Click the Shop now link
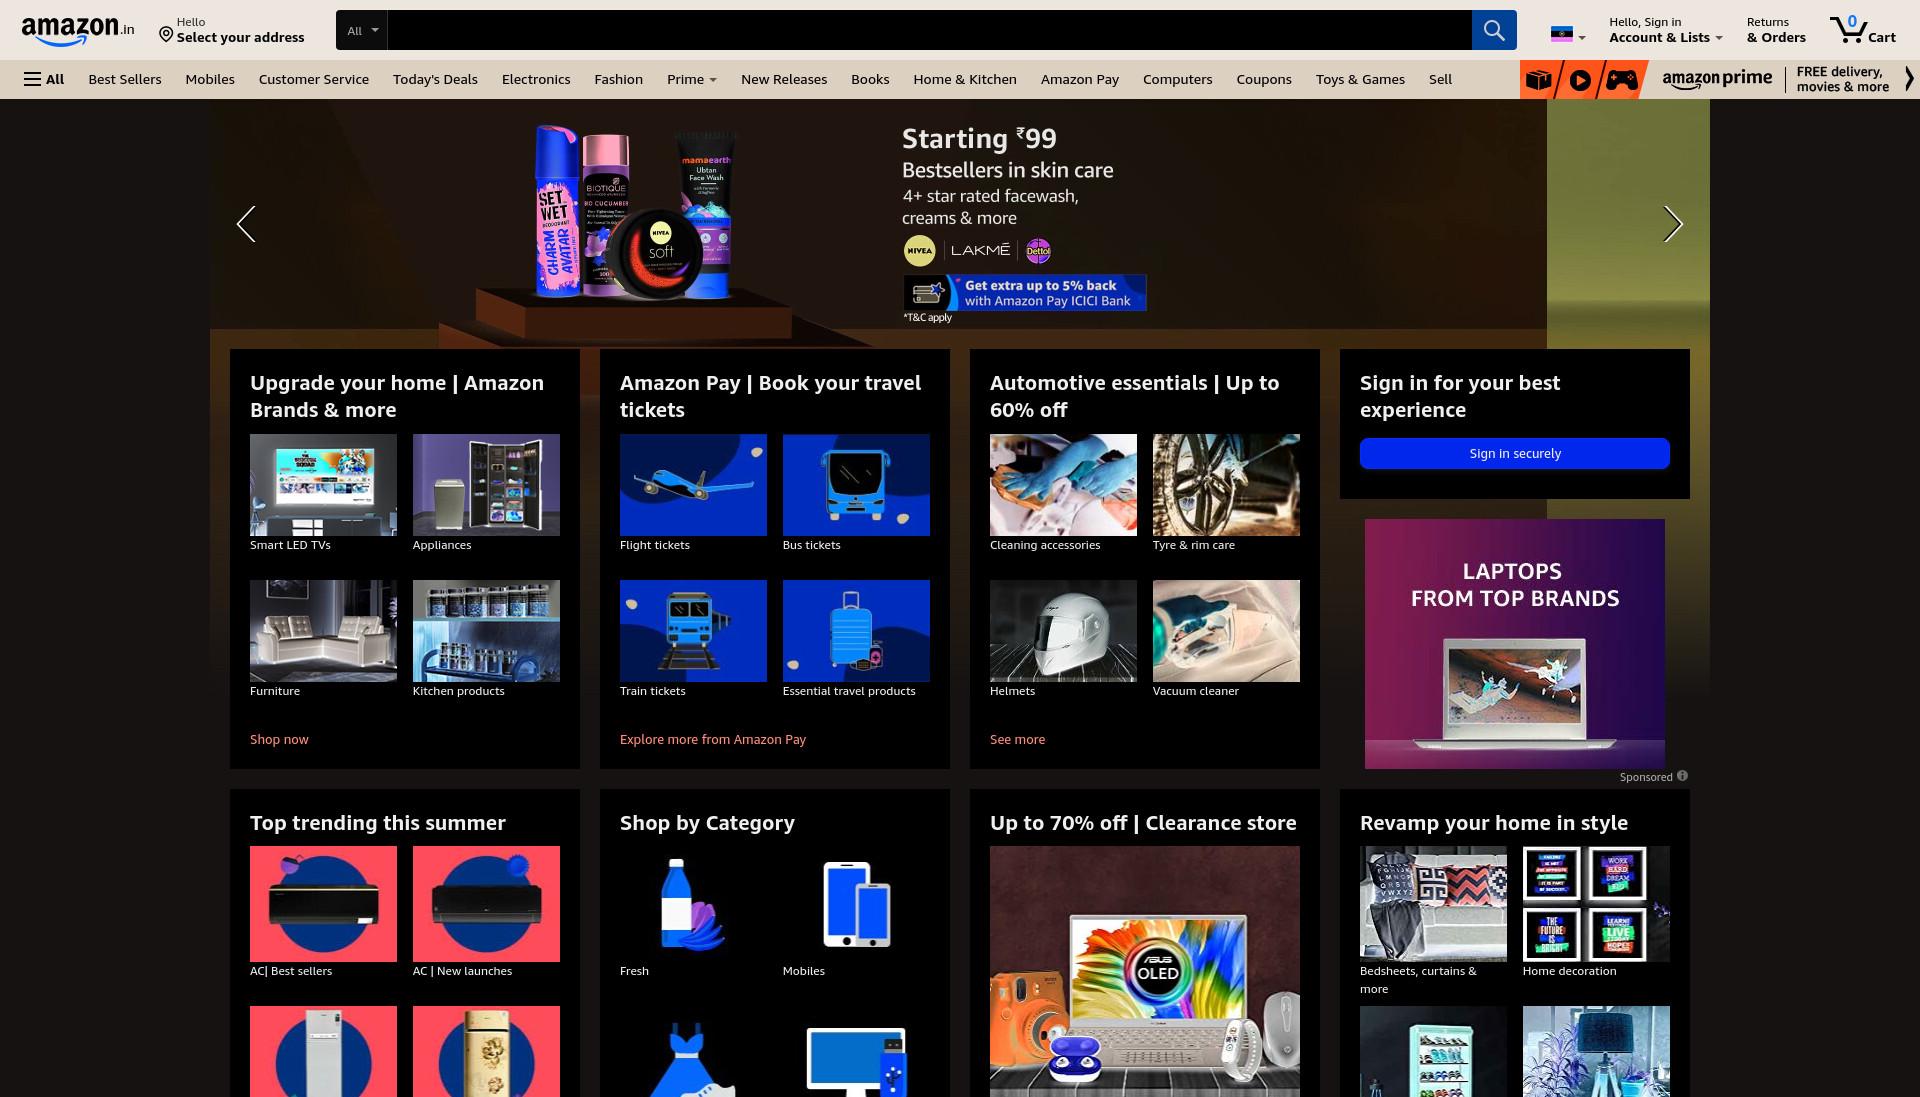The height and width of the screenshot is (1097, 1920). [x=279, y=739]
